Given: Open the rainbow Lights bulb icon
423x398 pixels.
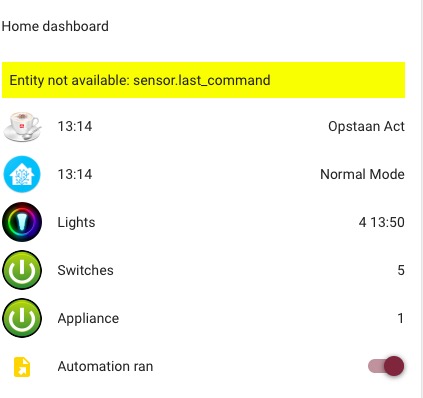Looking at the screenshot, I should (22, 222).
